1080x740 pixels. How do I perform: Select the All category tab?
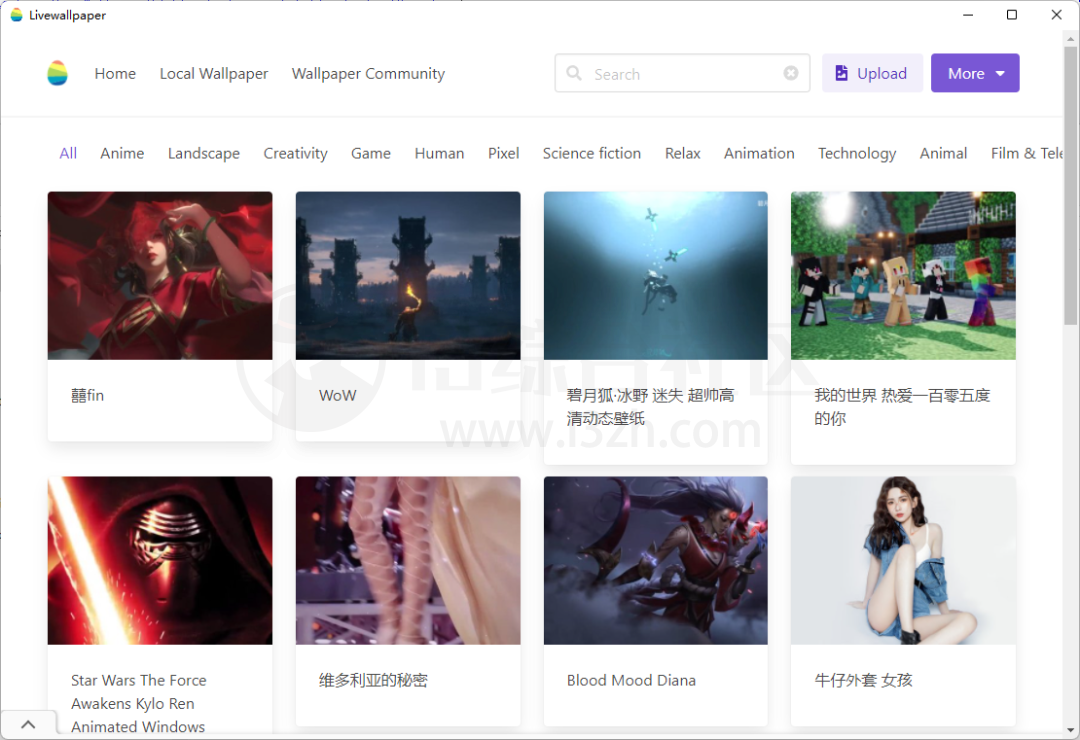point(68,153)
